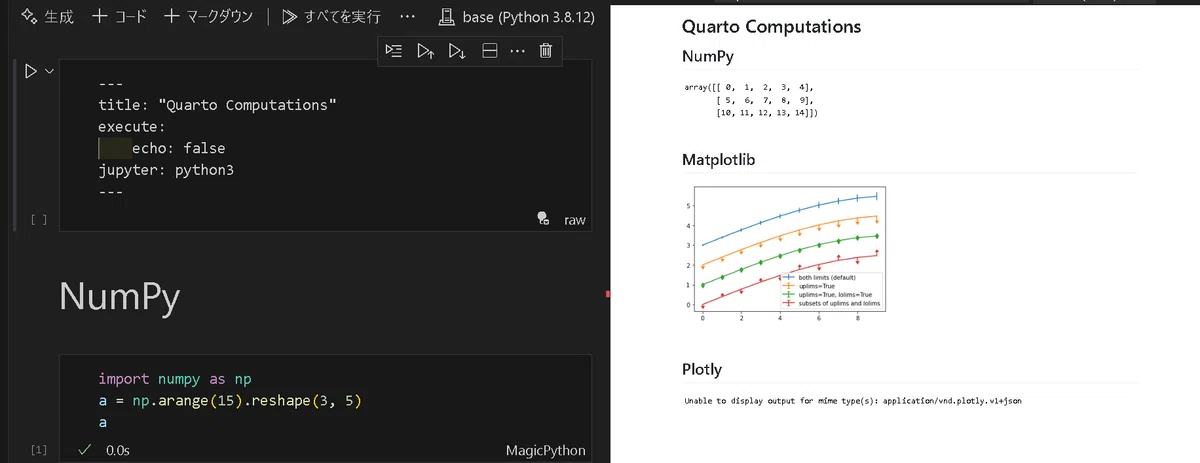
Task: Execute cells above using the cell toolbar icon
Action: (x=426, y=51)
